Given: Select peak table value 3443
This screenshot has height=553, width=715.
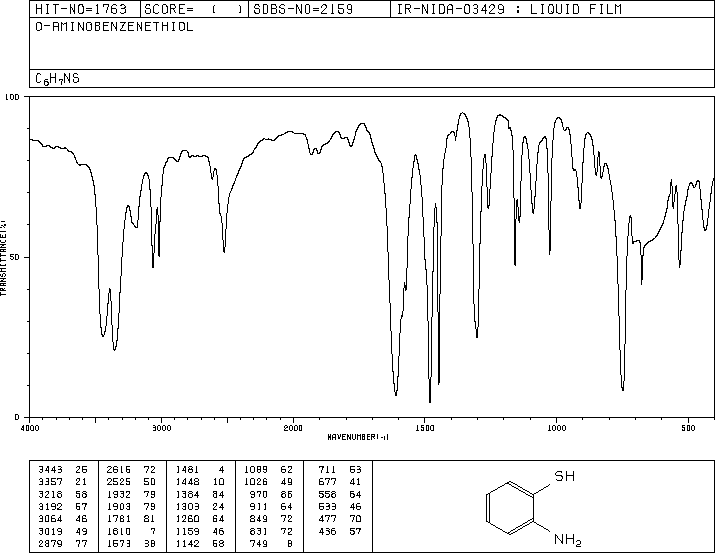Looking at the screenshot, I should [50, 470].
